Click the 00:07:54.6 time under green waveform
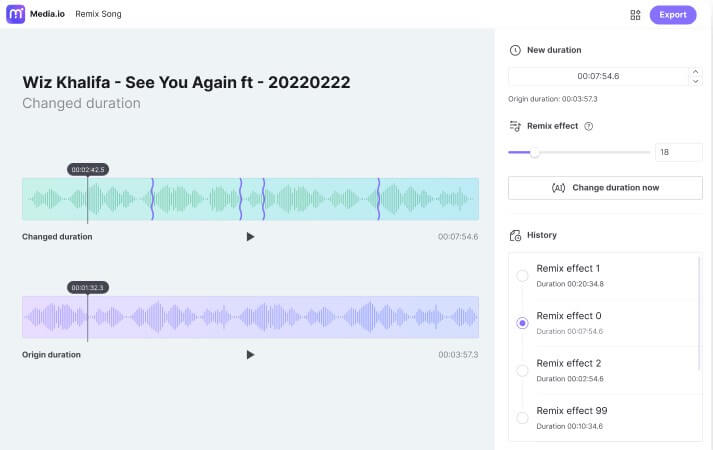 pyautogui.click(x=458, y=237)
